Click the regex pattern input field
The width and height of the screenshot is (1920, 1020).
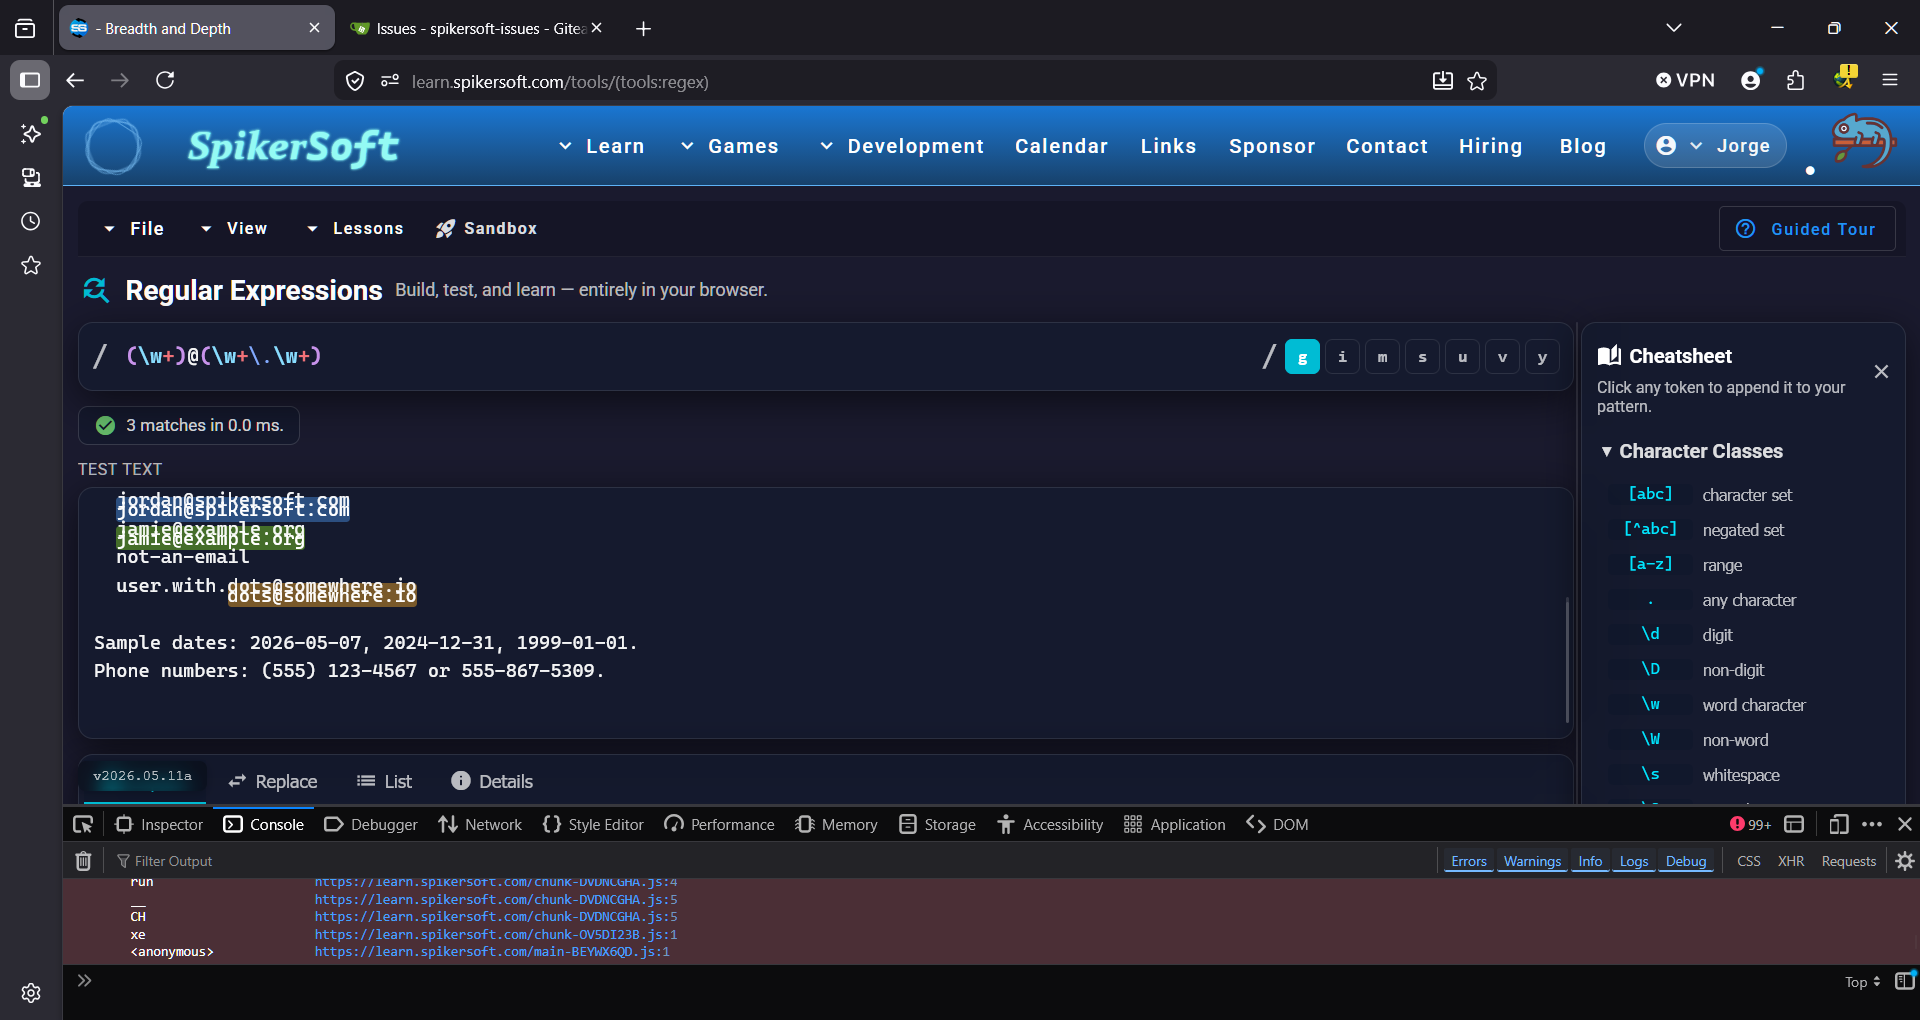[690, 356]
